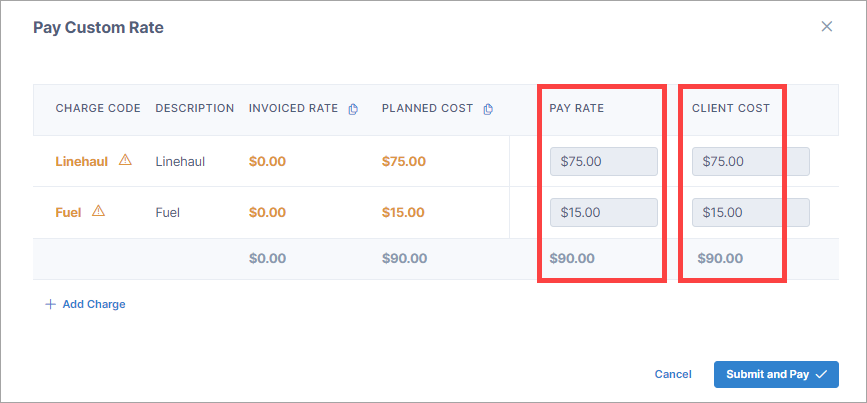867x403 pixels.
Task: Click the Cancel link
Action: click(673, 374)
